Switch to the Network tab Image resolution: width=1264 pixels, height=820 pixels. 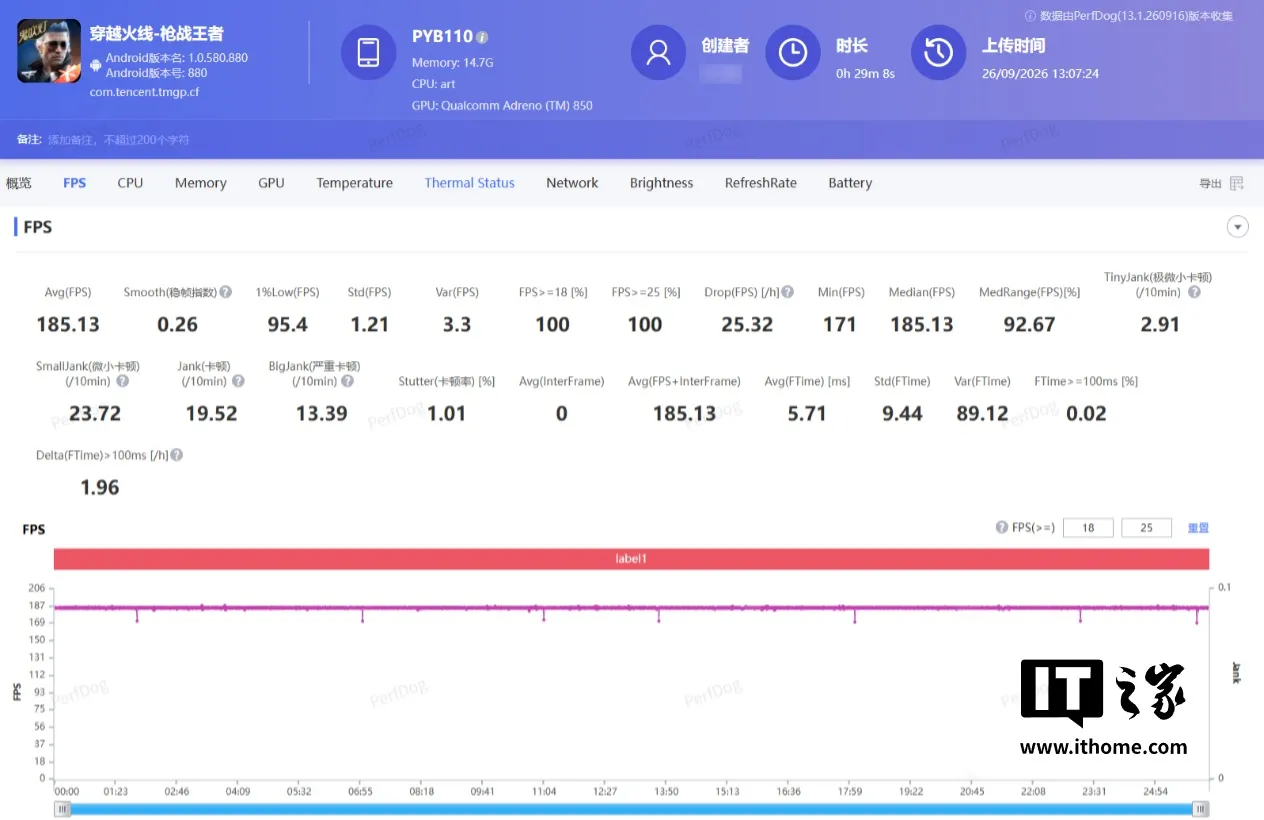pyautogui.click(x=572, y=183)
